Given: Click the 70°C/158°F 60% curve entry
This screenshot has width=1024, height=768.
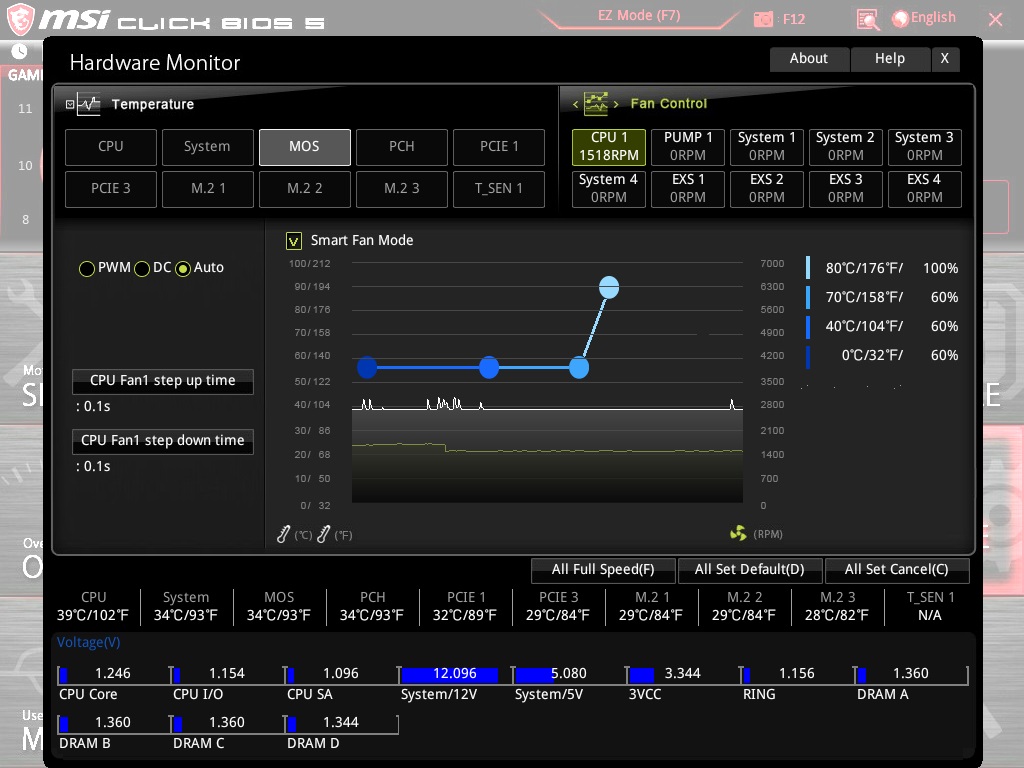Looking at the screenshot, I should pos(883,297).
